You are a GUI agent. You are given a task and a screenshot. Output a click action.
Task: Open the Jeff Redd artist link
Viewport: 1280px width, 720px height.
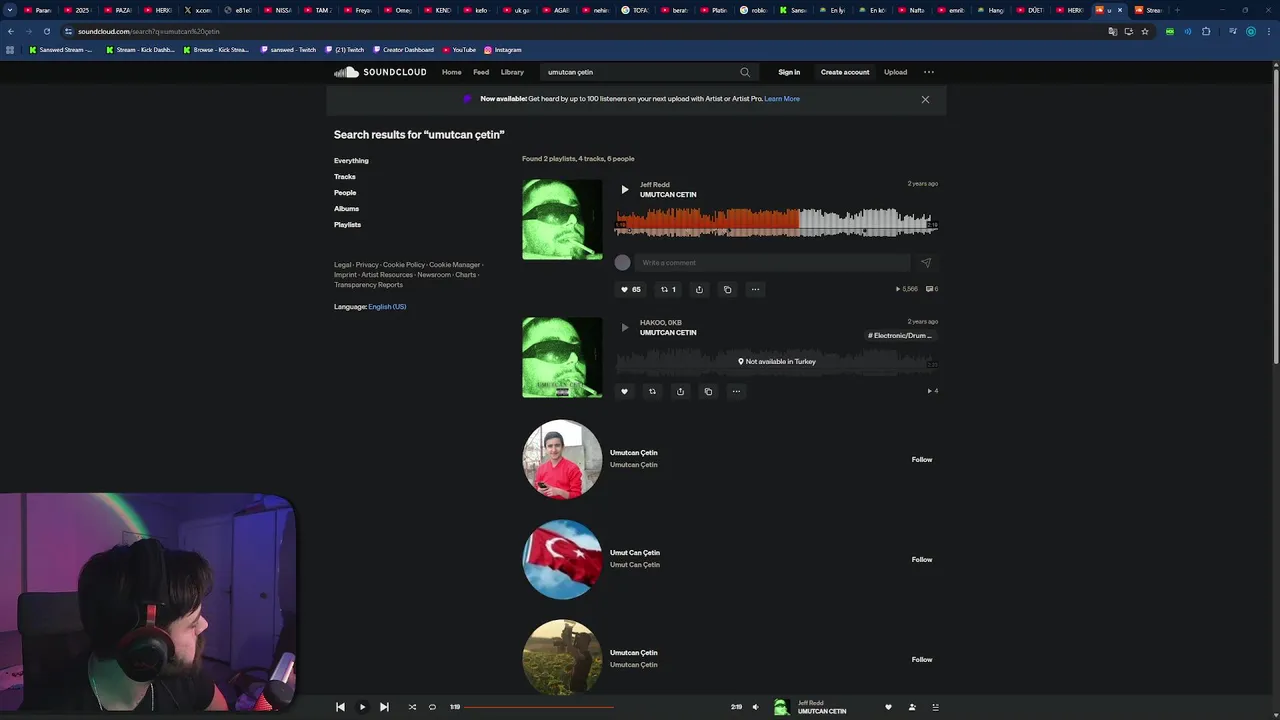click(x=655, y=185)
